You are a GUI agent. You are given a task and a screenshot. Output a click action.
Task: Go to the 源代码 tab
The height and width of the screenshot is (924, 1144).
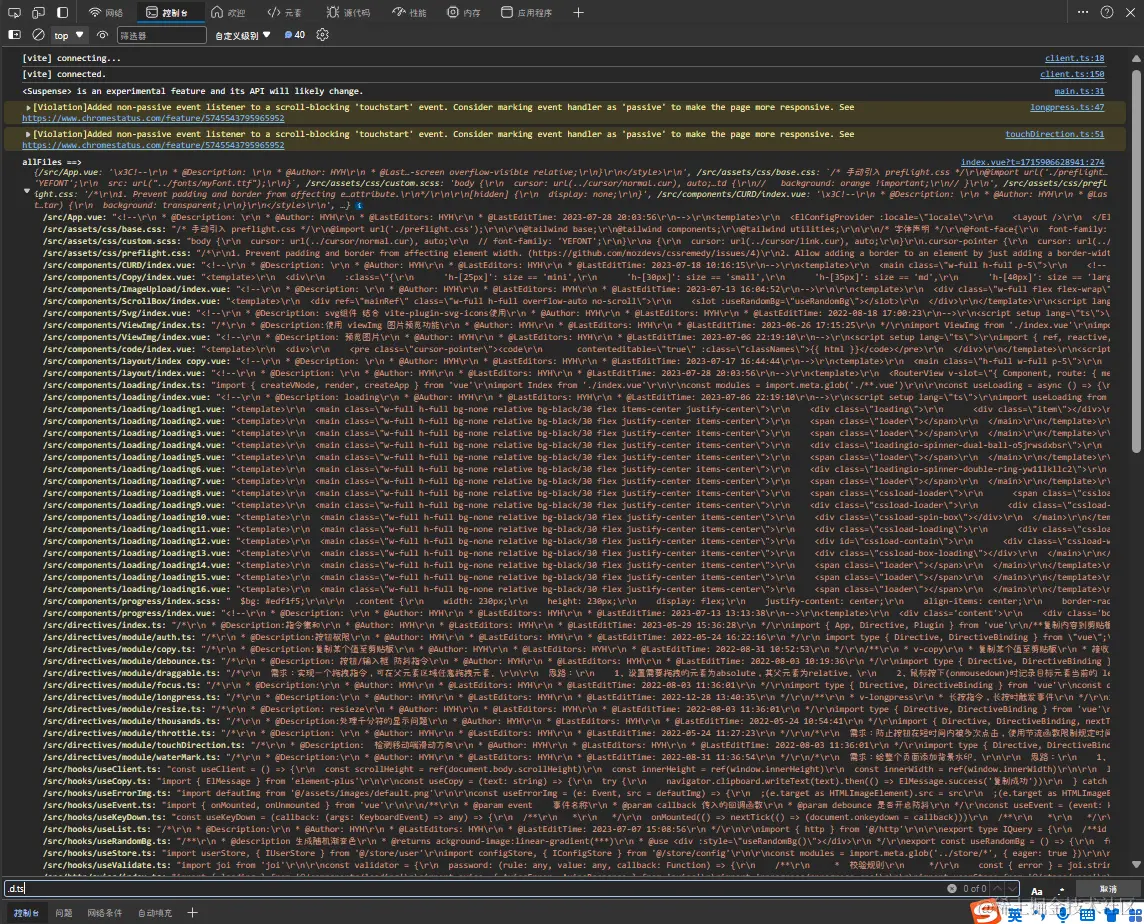[x=348, y=12]
